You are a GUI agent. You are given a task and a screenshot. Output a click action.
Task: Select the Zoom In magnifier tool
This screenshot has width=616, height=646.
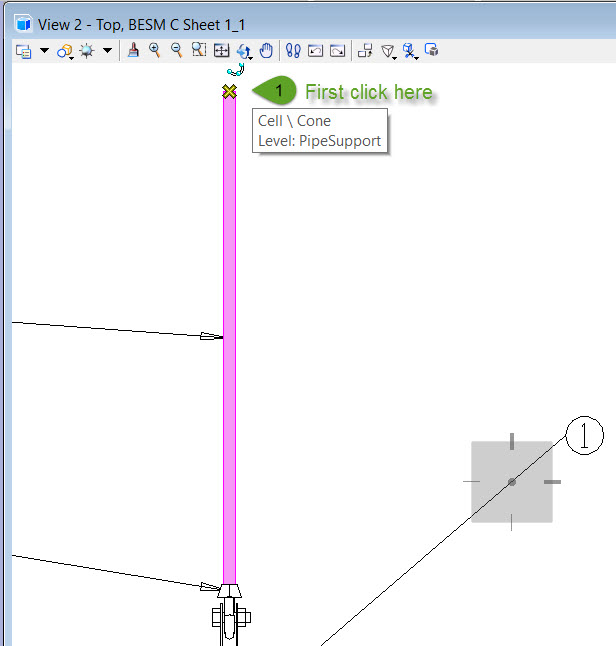coord(155,50)
